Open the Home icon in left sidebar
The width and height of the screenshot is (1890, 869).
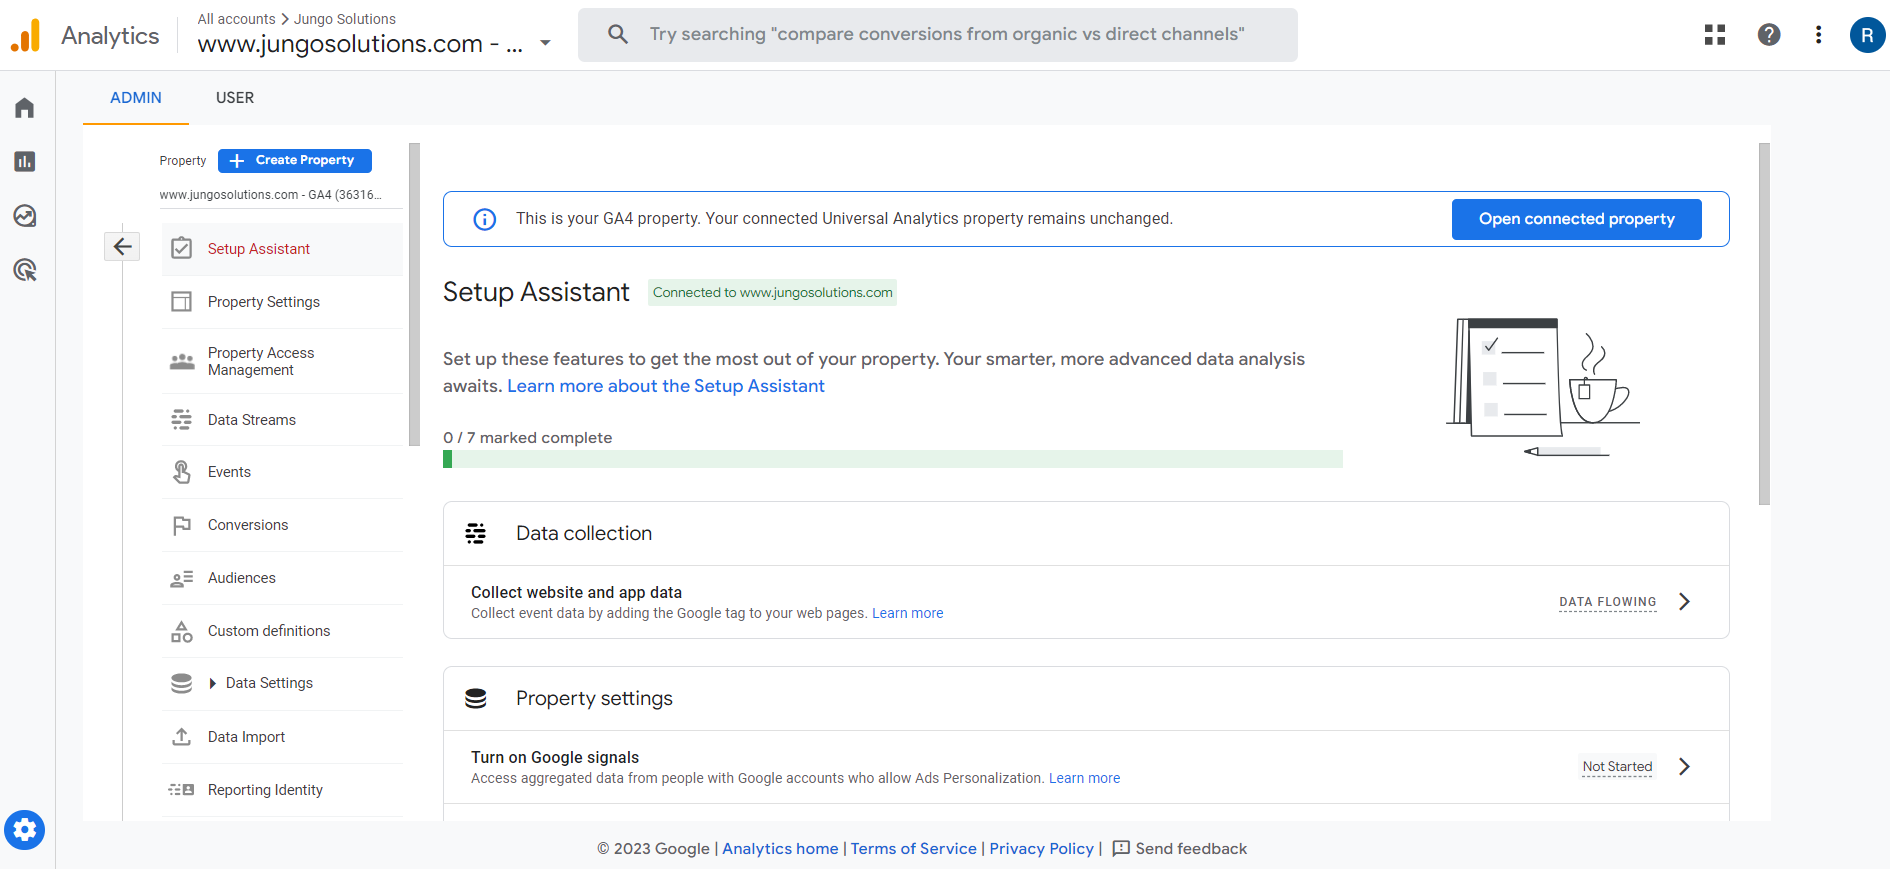(x=25, y=108)
